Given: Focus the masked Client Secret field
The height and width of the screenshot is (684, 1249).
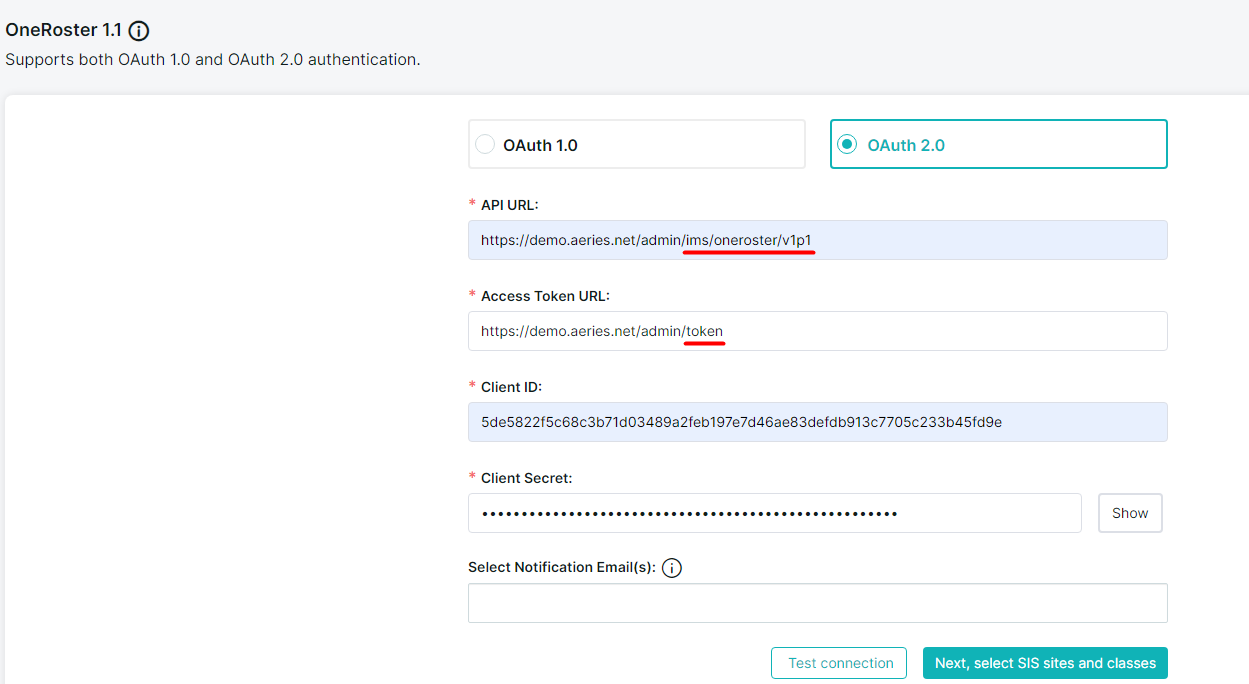Looking at the screenshot, I should pyautogui.click(x=774, y=513).
